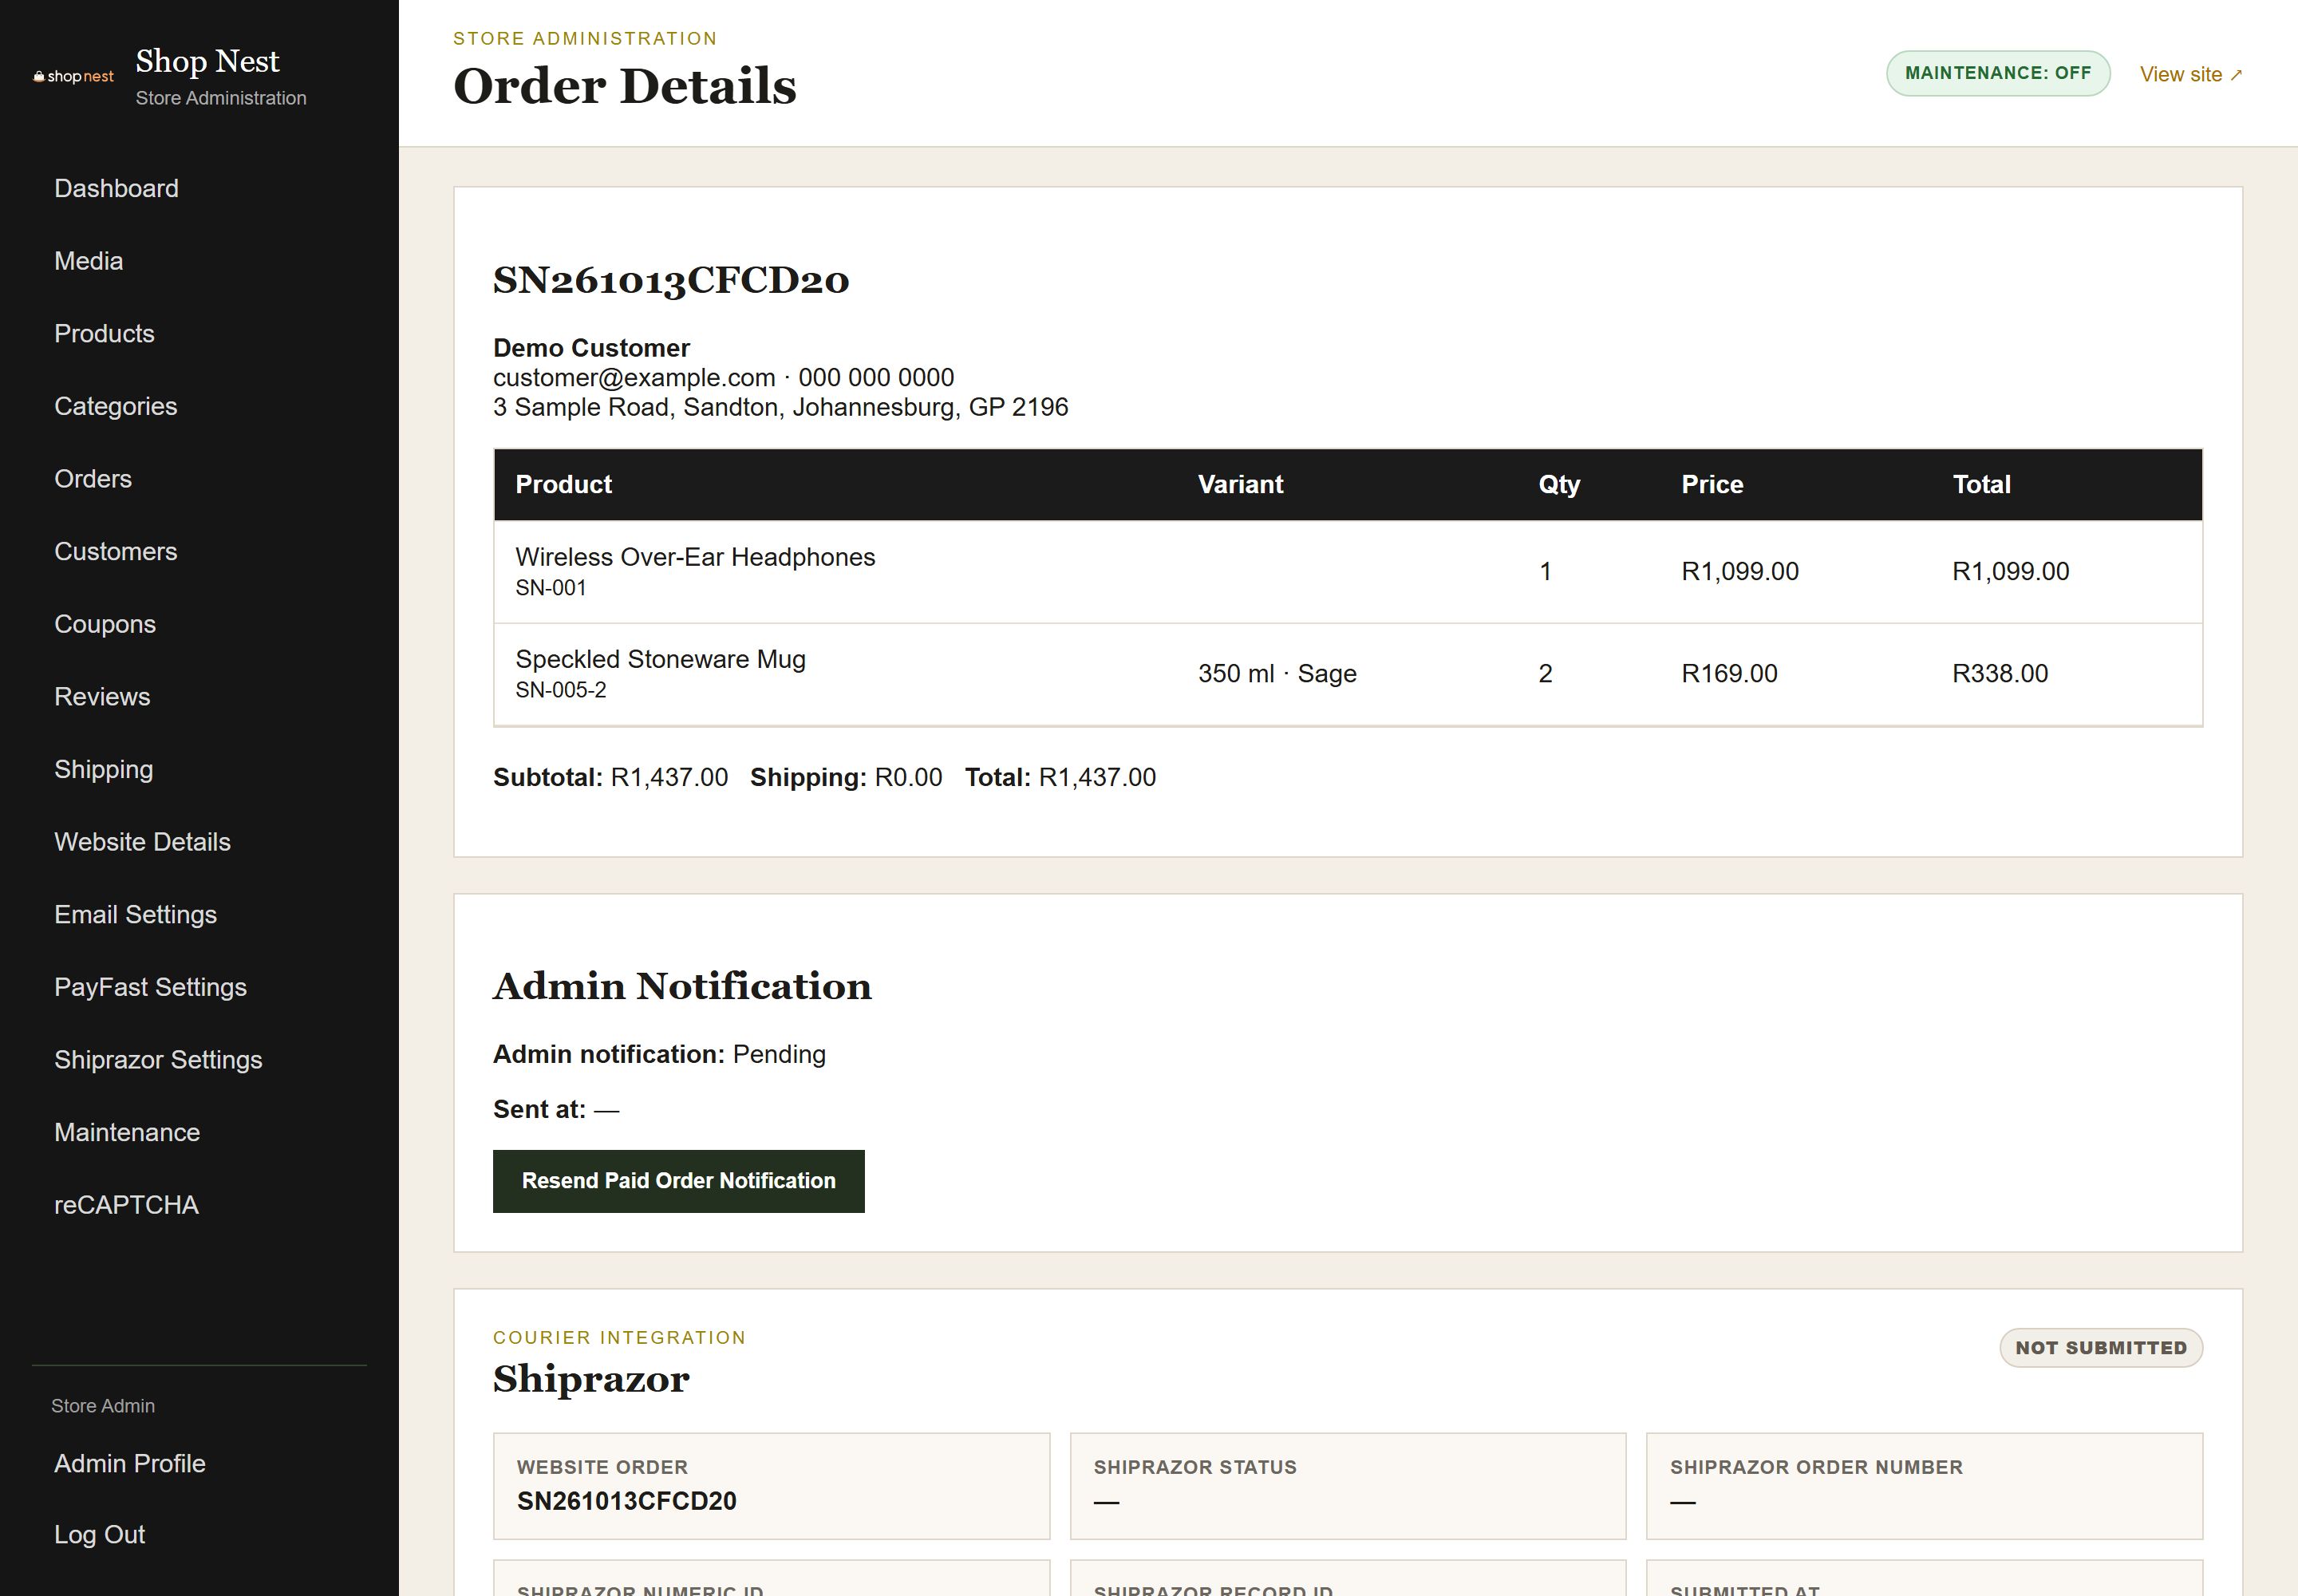Select order number heading SN261013CFCD20
Screen dimensions: 2298x1596
(x=671, y=281)
